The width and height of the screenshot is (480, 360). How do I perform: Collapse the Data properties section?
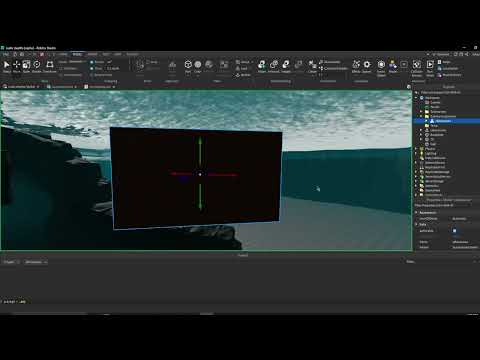(x=416, y=224)
